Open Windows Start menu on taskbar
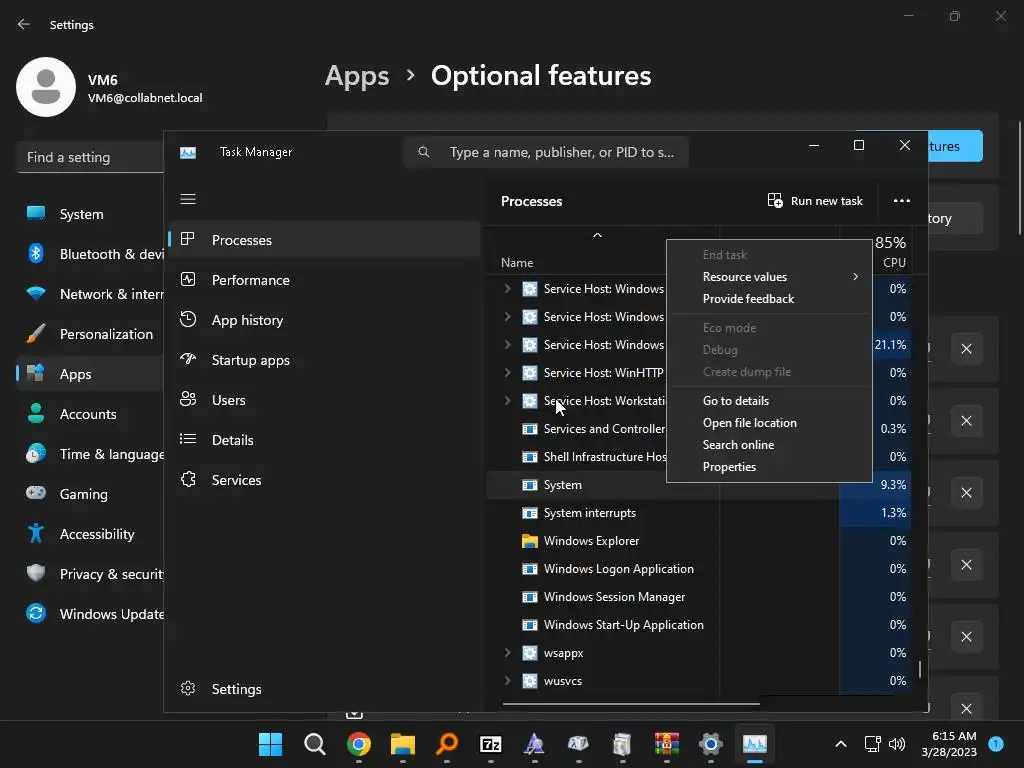 point(270,744)
